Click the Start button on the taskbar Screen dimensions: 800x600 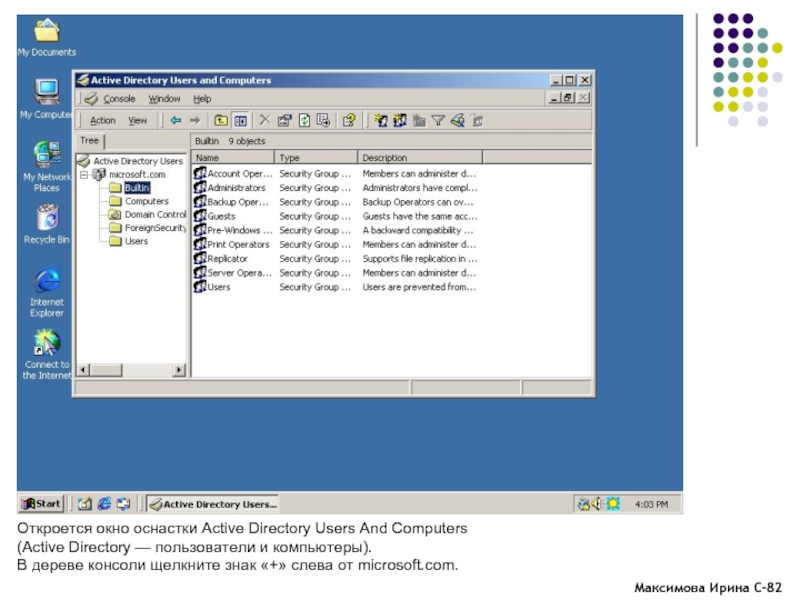pyautogui.click(x=42, y=504)
